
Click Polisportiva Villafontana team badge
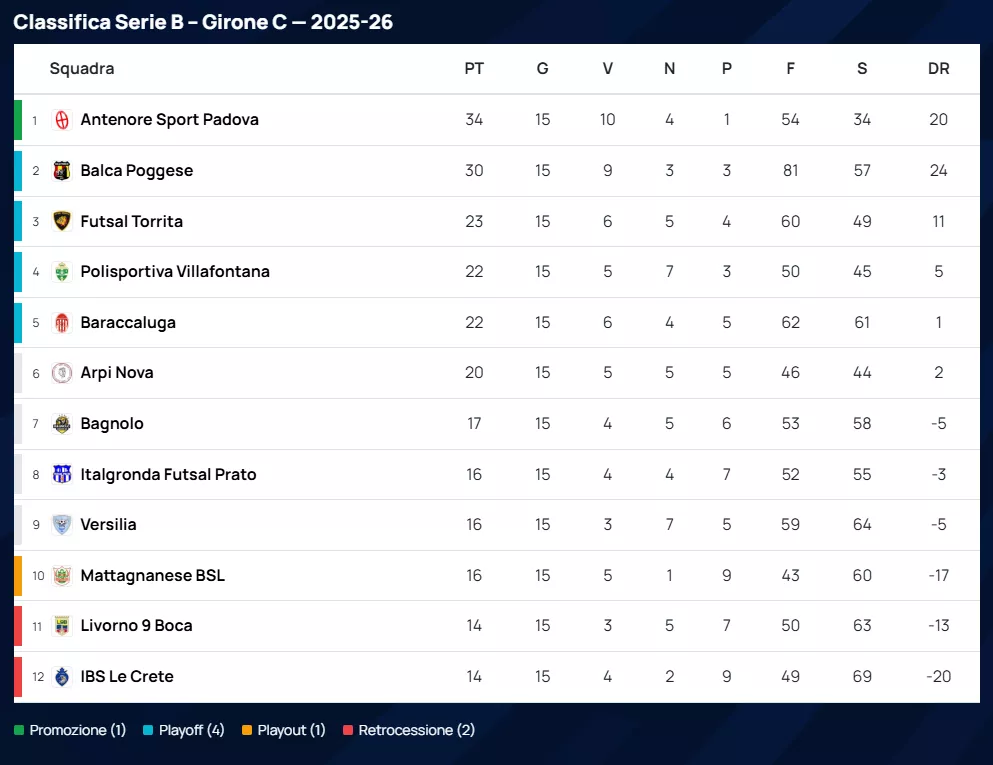(62, 272)
